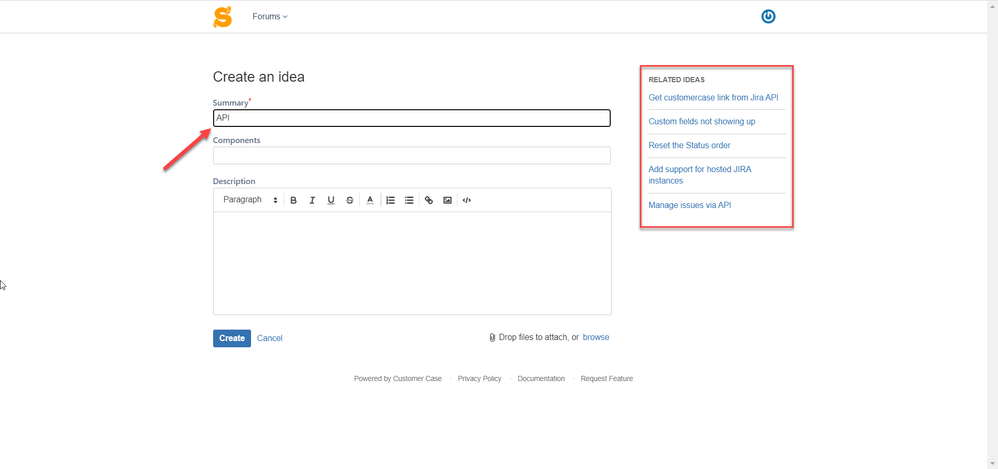The image size is (998, 469).
Task: Insert a numbered list
Action: coord(391,200)
